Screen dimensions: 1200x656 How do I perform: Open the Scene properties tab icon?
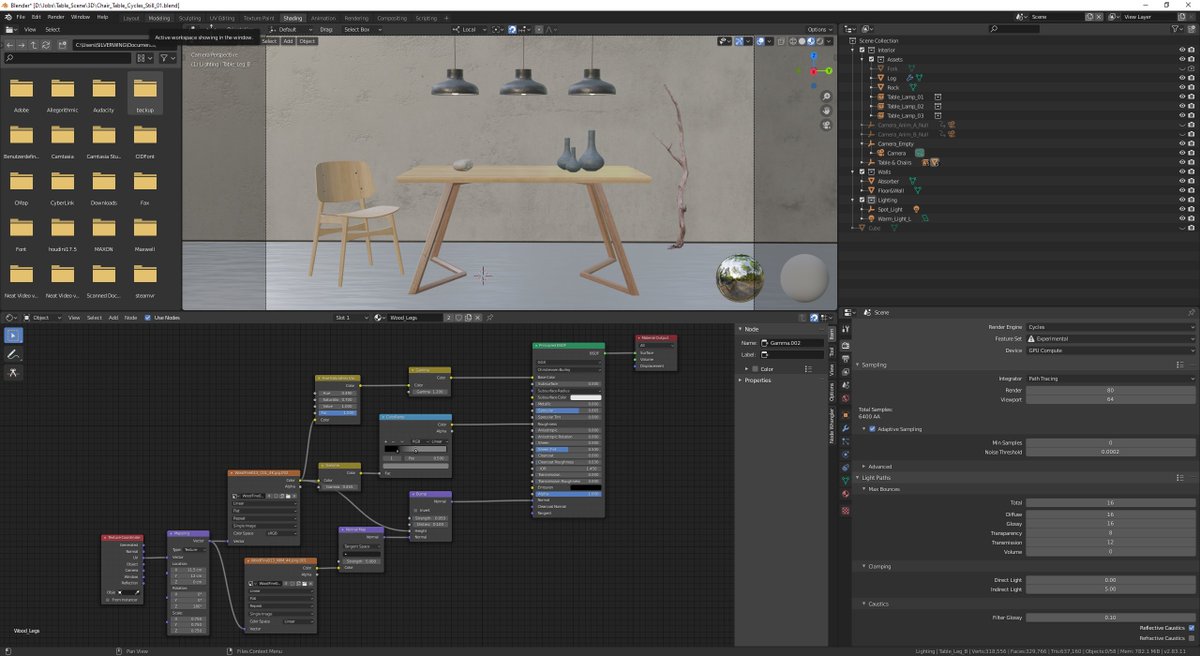pyautogui.click(x=845, y=386)
